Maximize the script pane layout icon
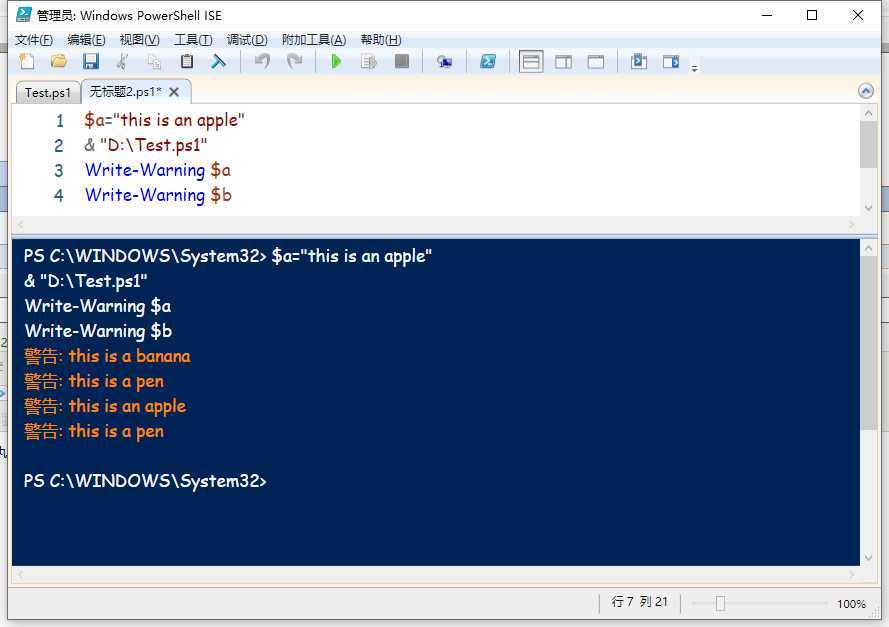 596,62
